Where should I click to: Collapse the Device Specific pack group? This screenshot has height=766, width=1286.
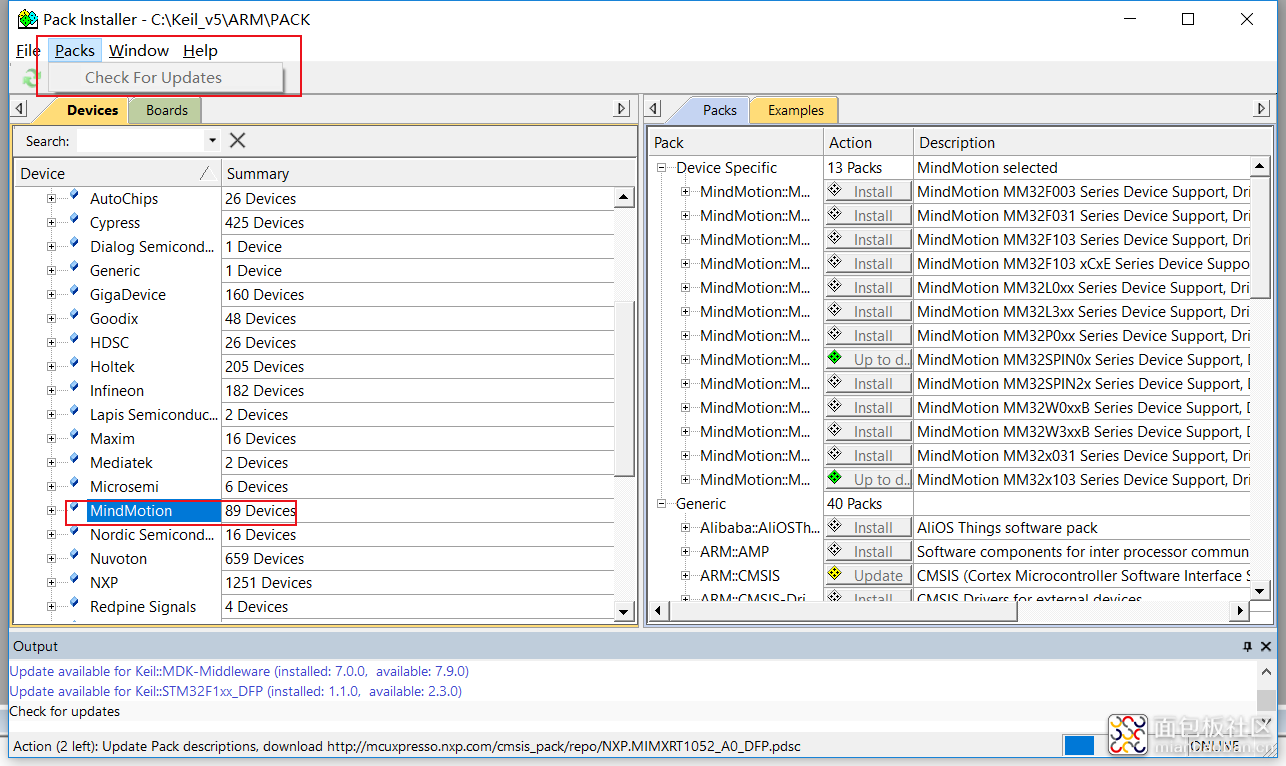pos(661,168)
